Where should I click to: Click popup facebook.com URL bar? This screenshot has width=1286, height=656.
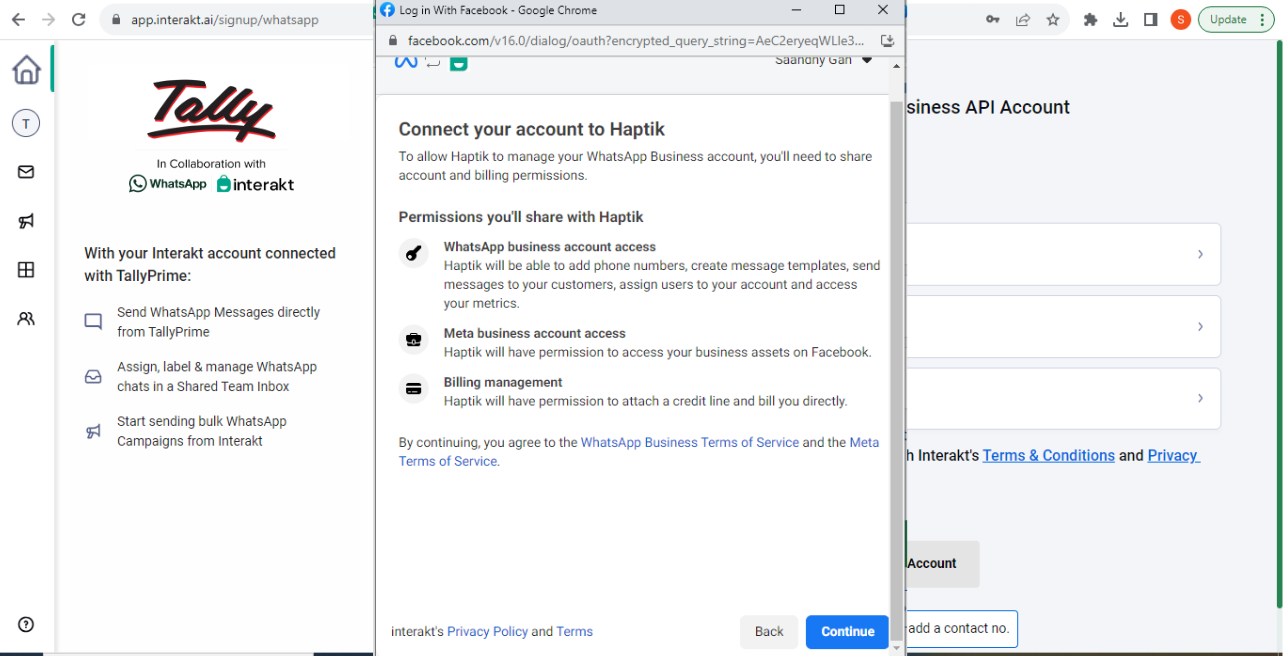coord(636,41)
